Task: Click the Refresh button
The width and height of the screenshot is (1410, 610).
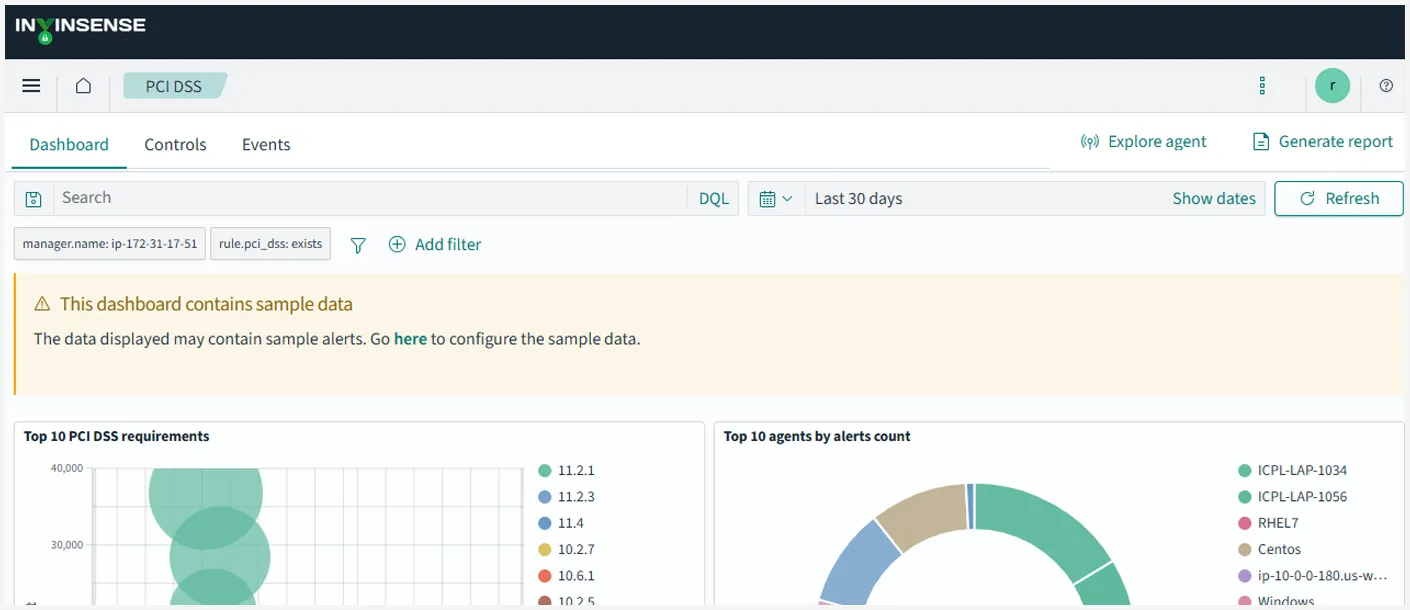Action: [x=1339, y=198]
